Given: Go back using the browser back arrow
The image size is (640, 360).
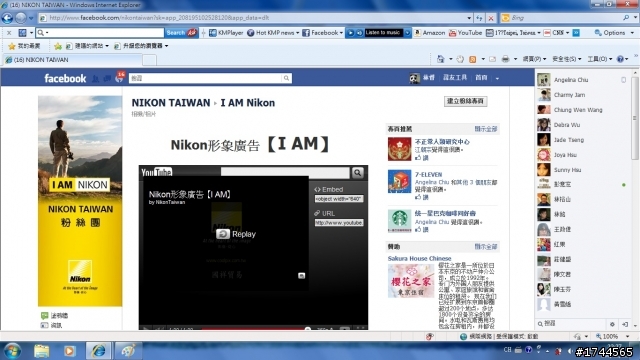Looking at the screenshot, I should click(x=7, y=18).
